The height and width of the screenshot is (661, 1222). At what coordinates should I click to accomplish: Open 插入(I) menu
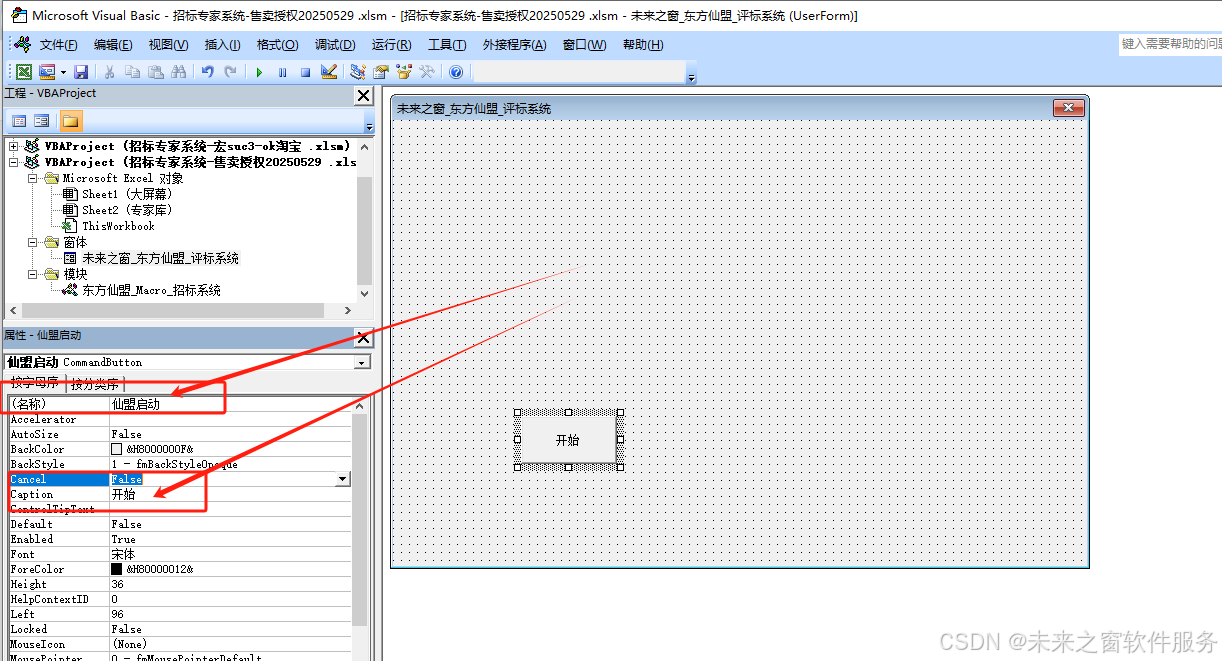[x=222, y=45]
